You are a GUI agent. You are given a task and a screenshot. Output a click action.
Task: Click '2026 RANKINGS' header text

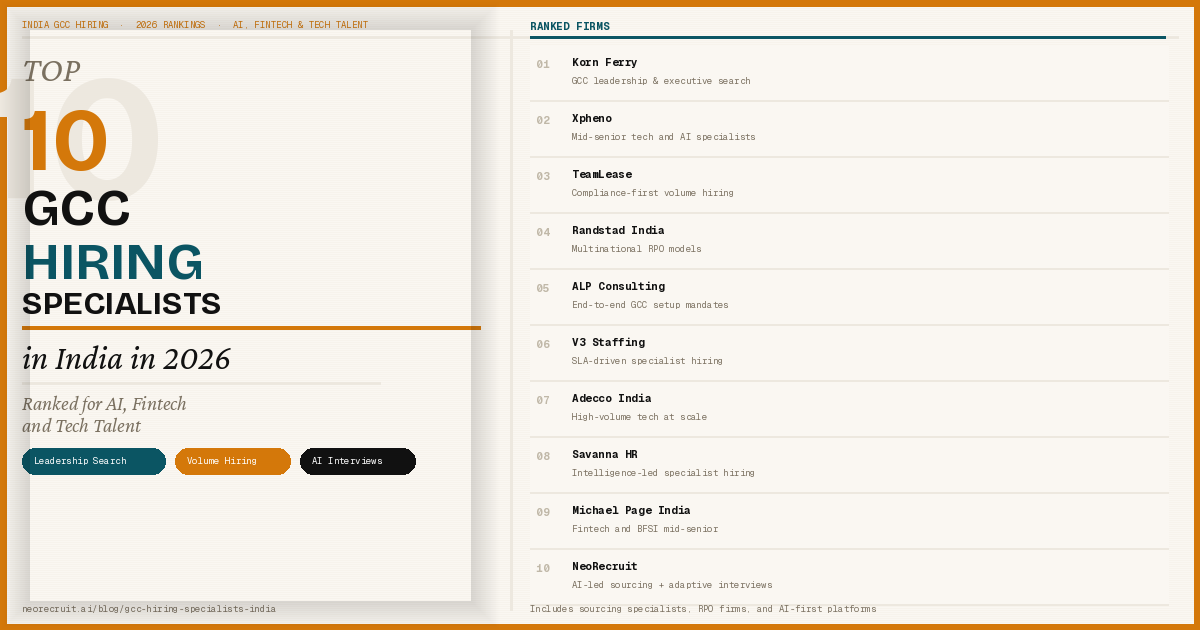point(171,25)
